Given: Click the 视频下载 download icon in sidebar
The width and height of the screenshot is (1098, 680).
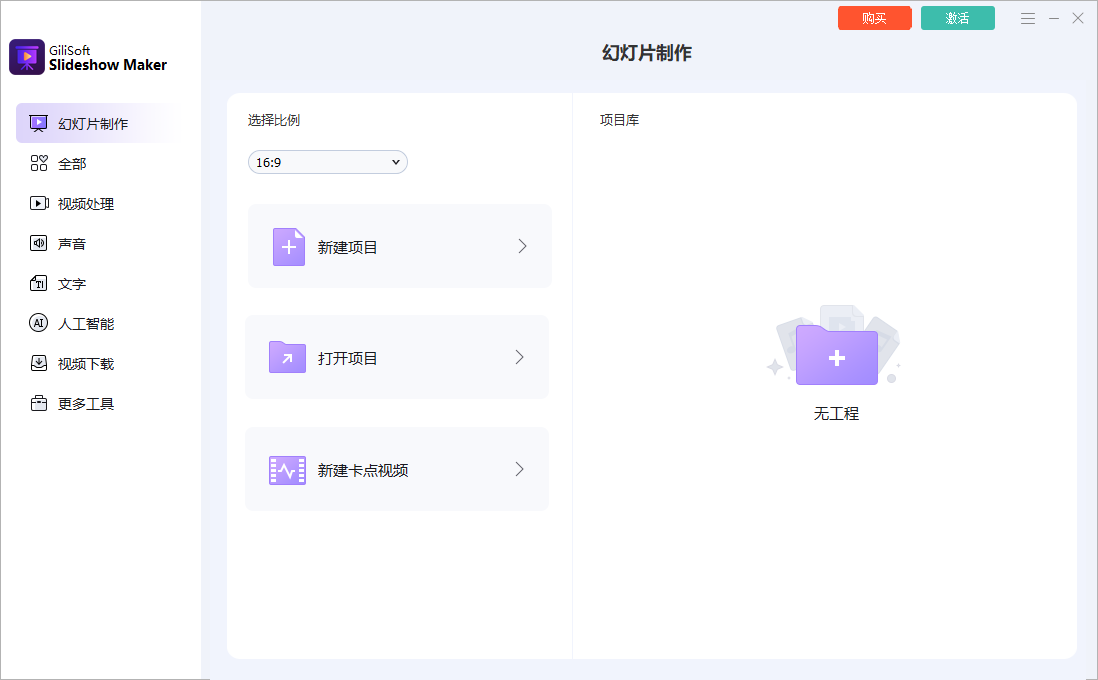Looking at the screenshot, I should (x=39, y=363).
